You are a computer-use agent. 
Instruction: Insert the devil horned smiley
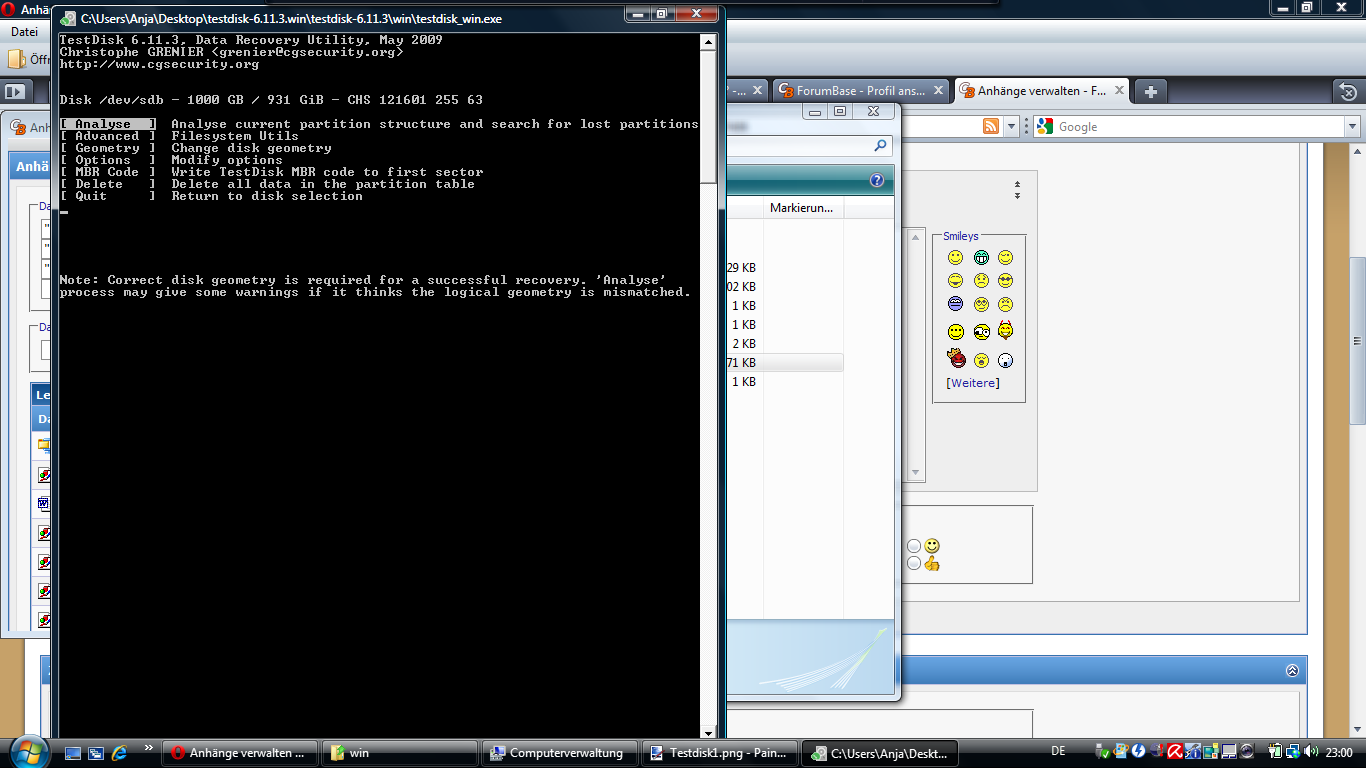(1006, 329)
